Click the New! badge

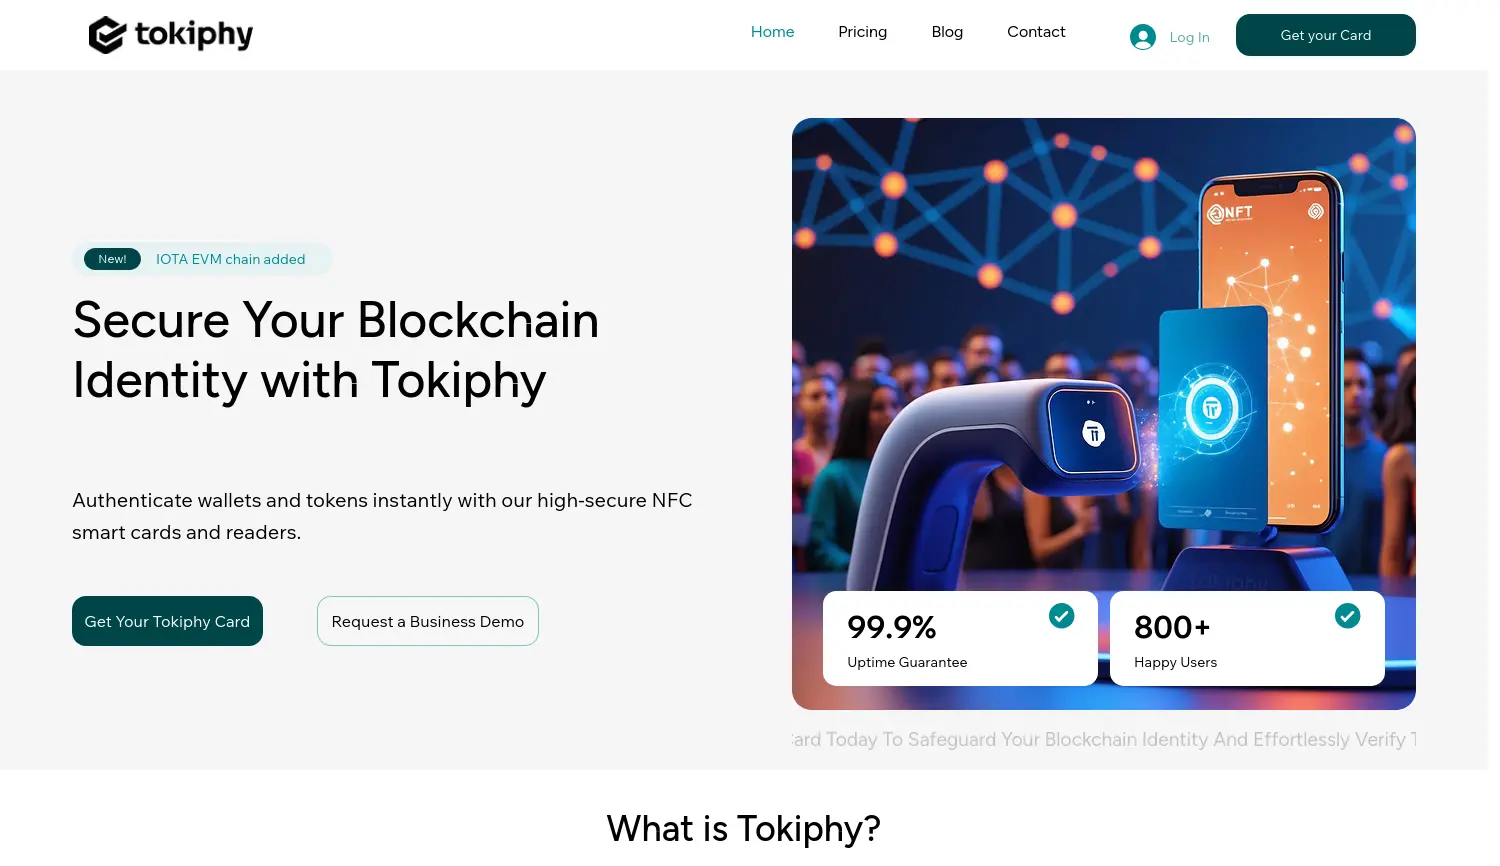[112, 259]
